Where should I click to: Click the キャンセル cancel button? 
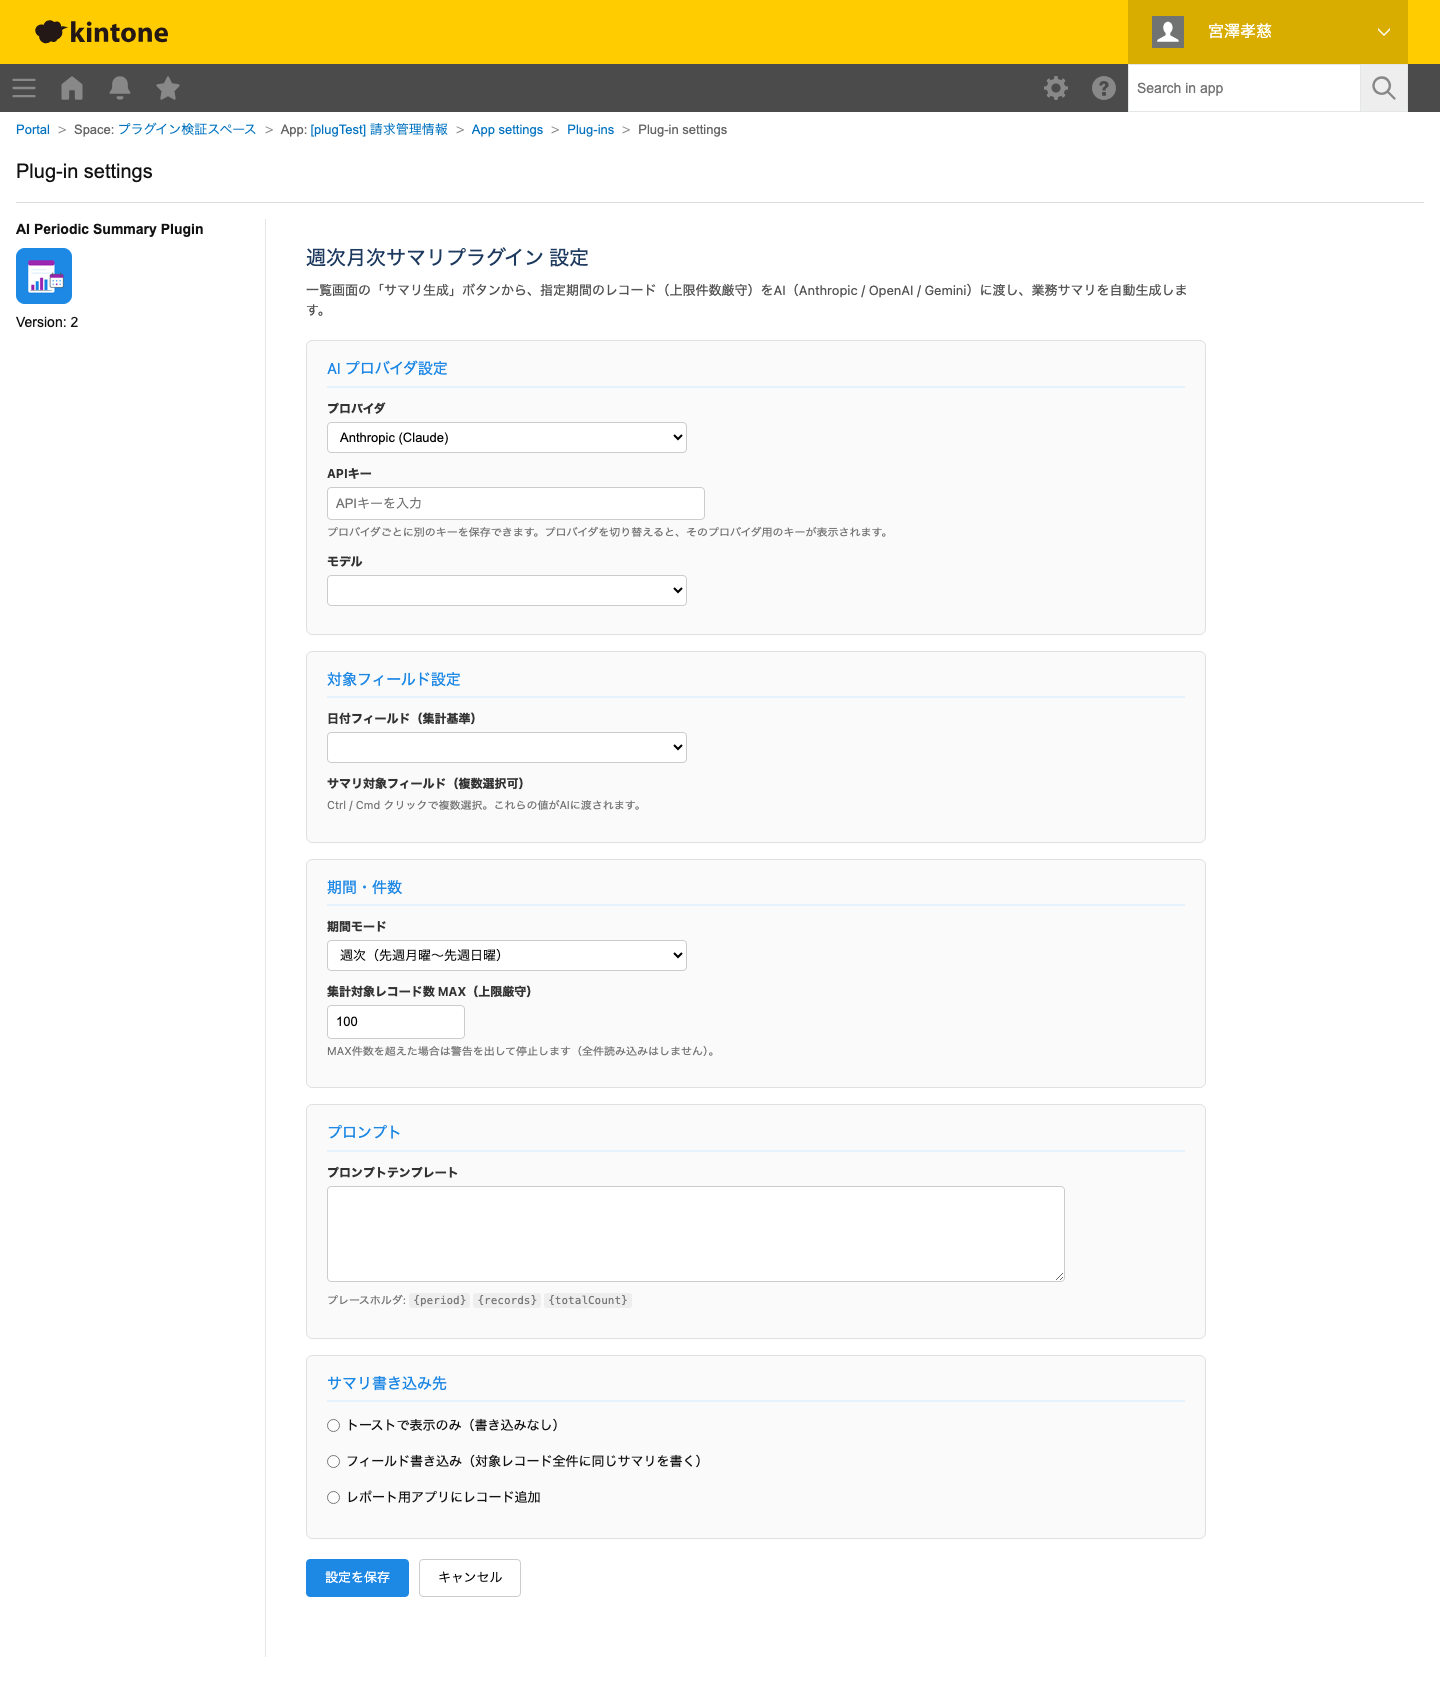tap(470, 1577)
